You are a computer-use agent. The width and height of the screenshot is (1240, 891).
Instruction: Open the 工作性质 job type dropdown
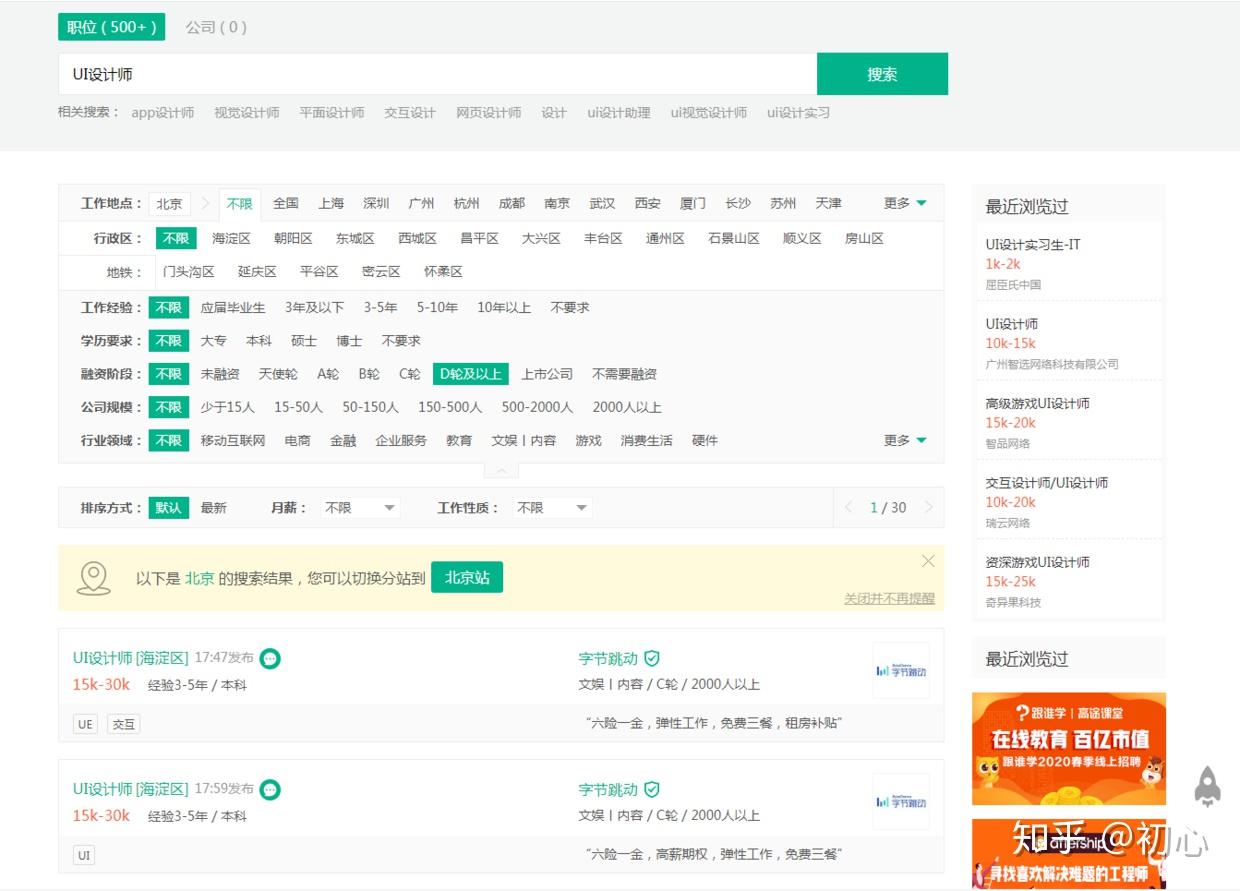552,508
